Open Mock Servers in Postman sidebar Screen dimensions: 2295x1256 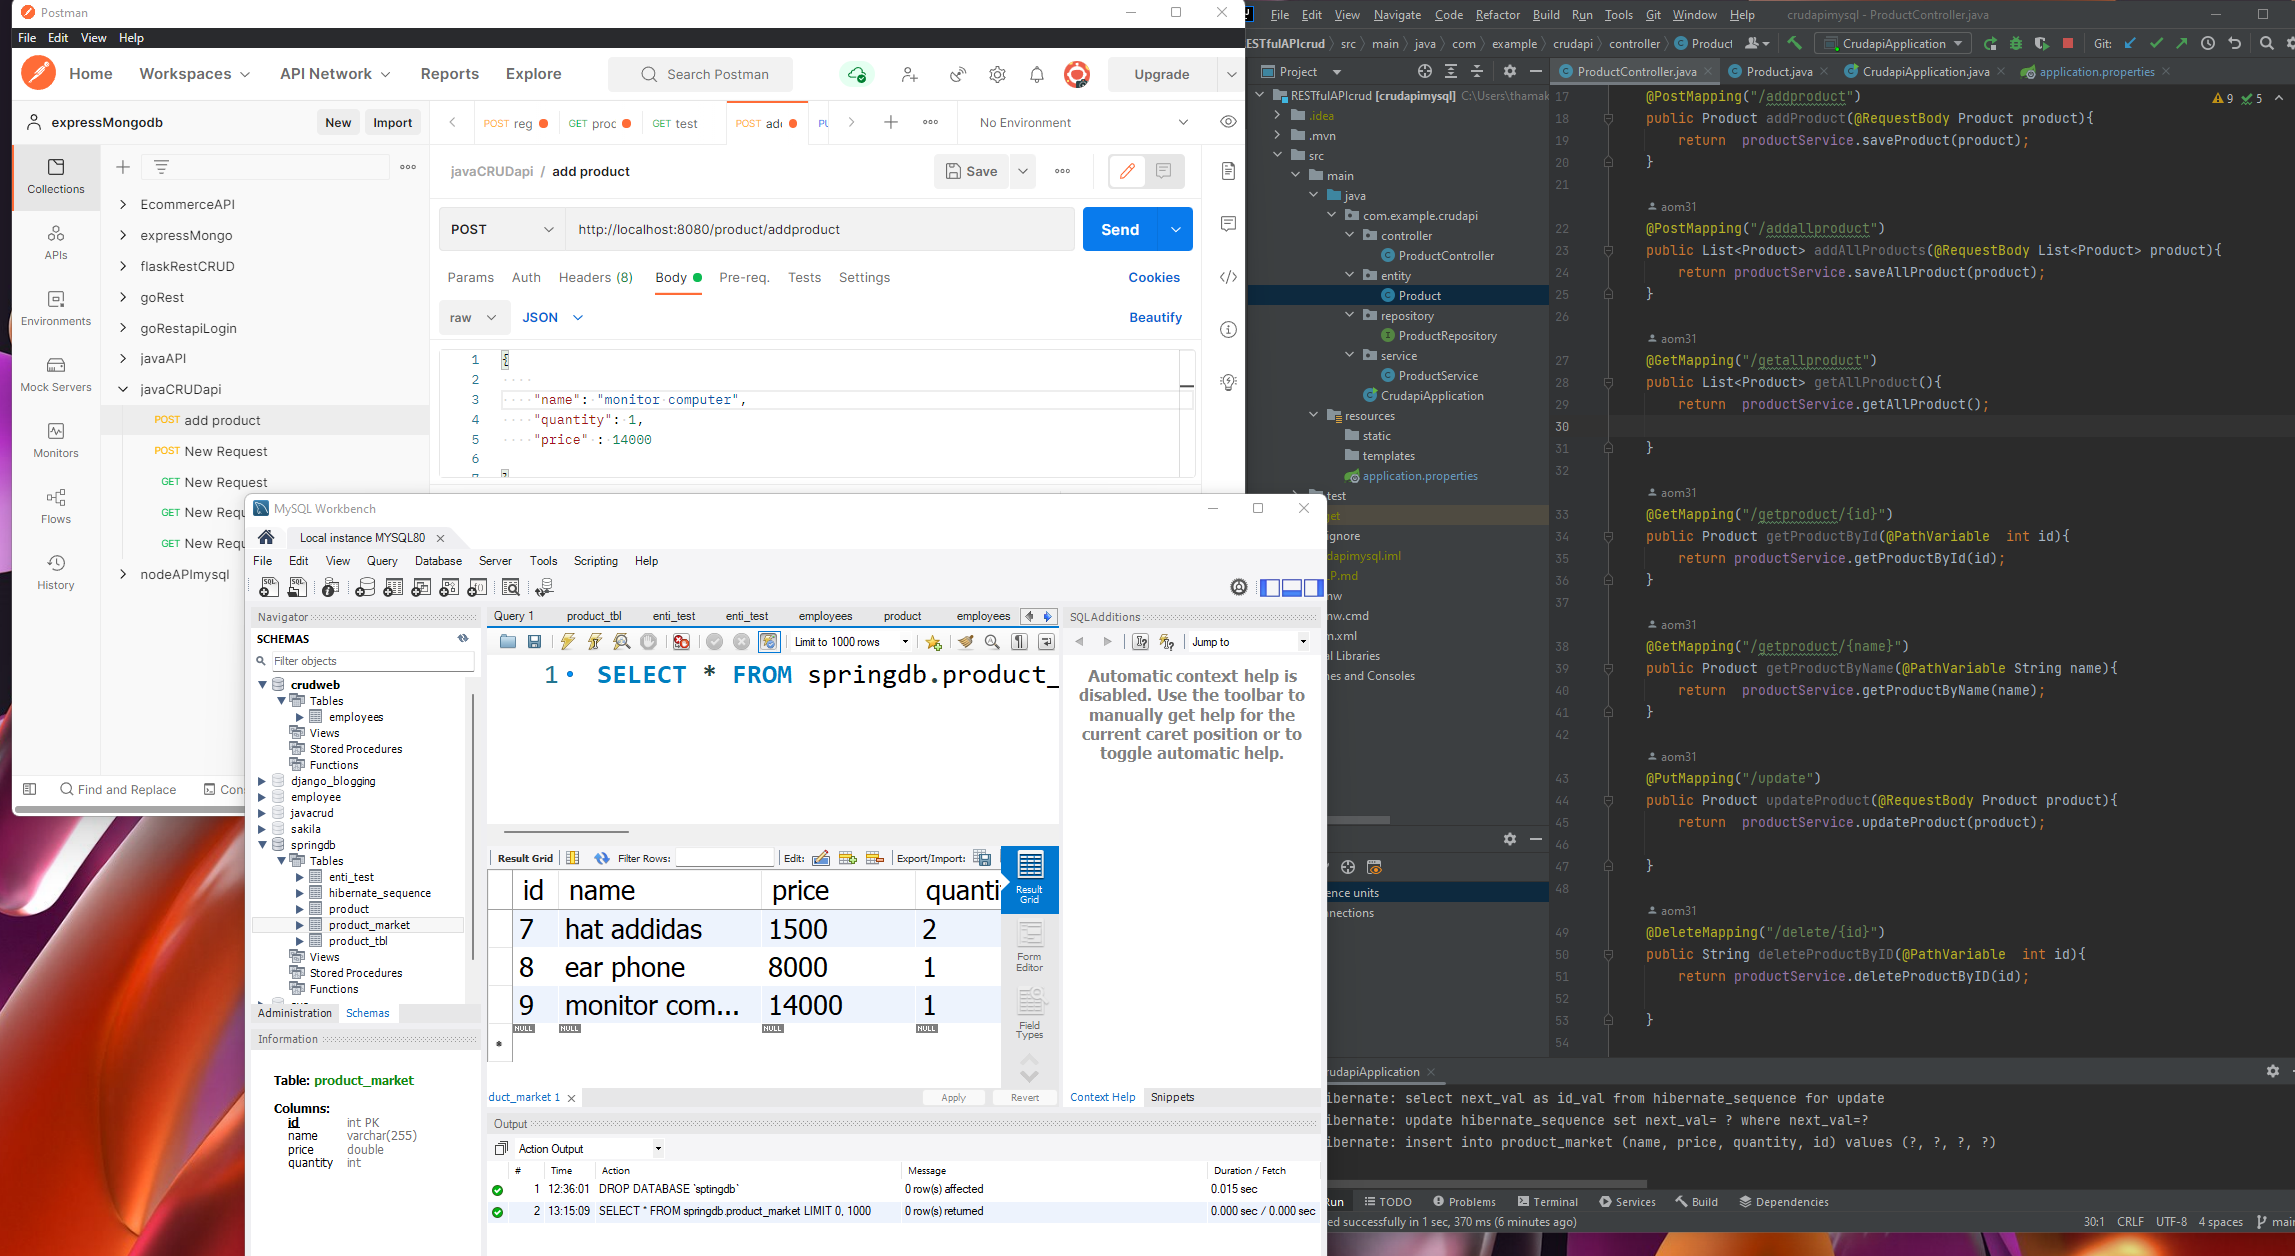56,374
